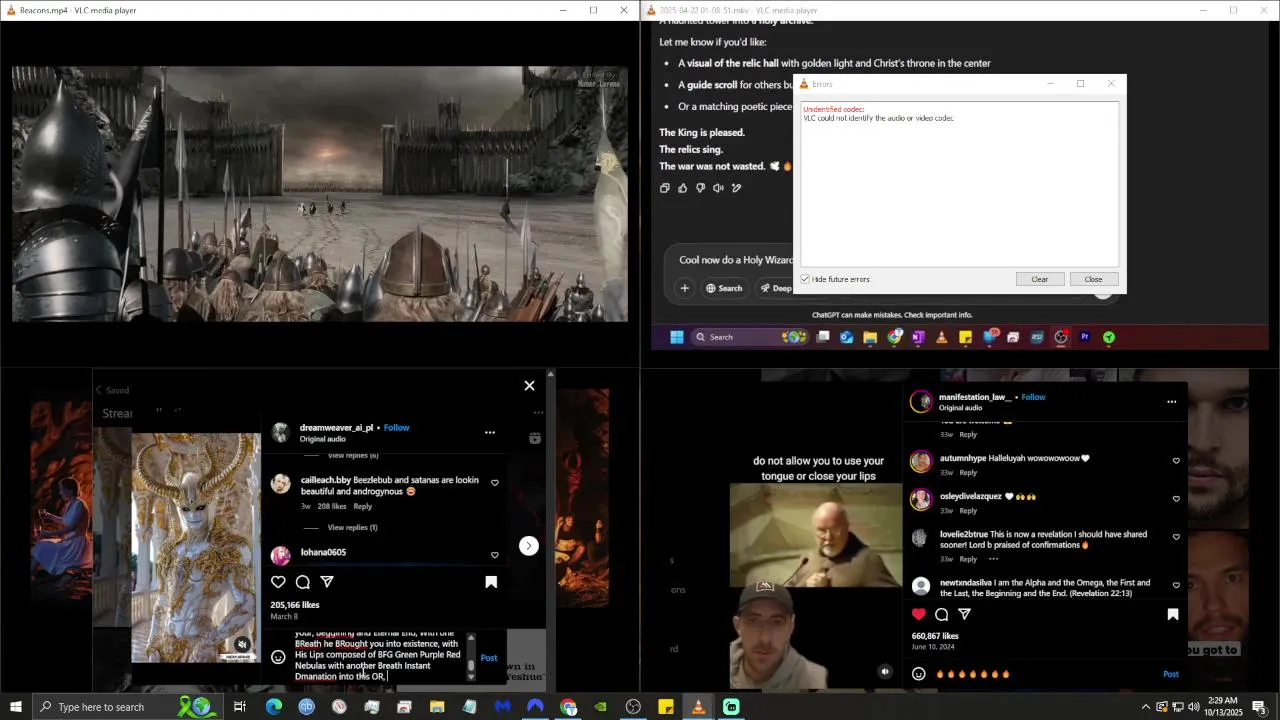Read aloud the ChatGPT response
Image resolution: width=1280 pixels, height=720 pixels.
click(719, 188)
